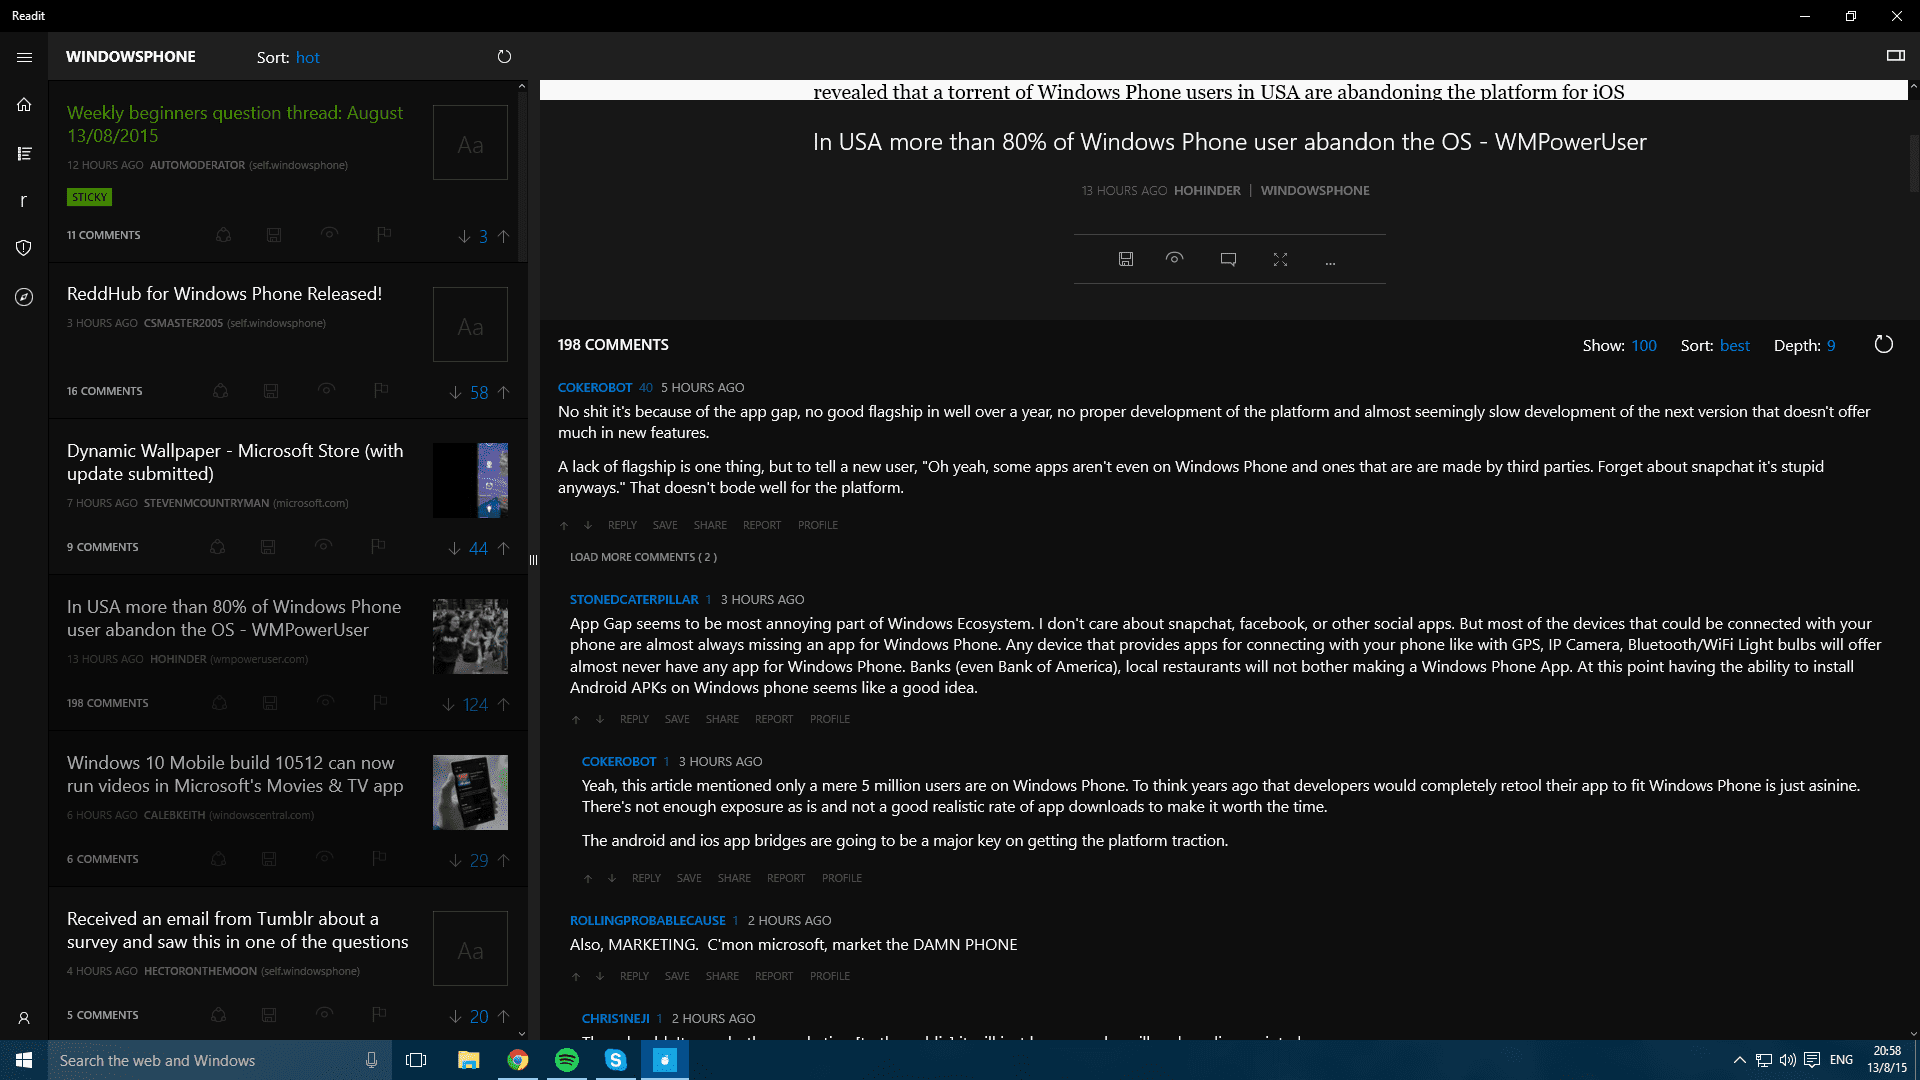Open 11 COMMENTS on the sticky thread
Screen dimensions: 1920x1080
click(x=104, y=235)
